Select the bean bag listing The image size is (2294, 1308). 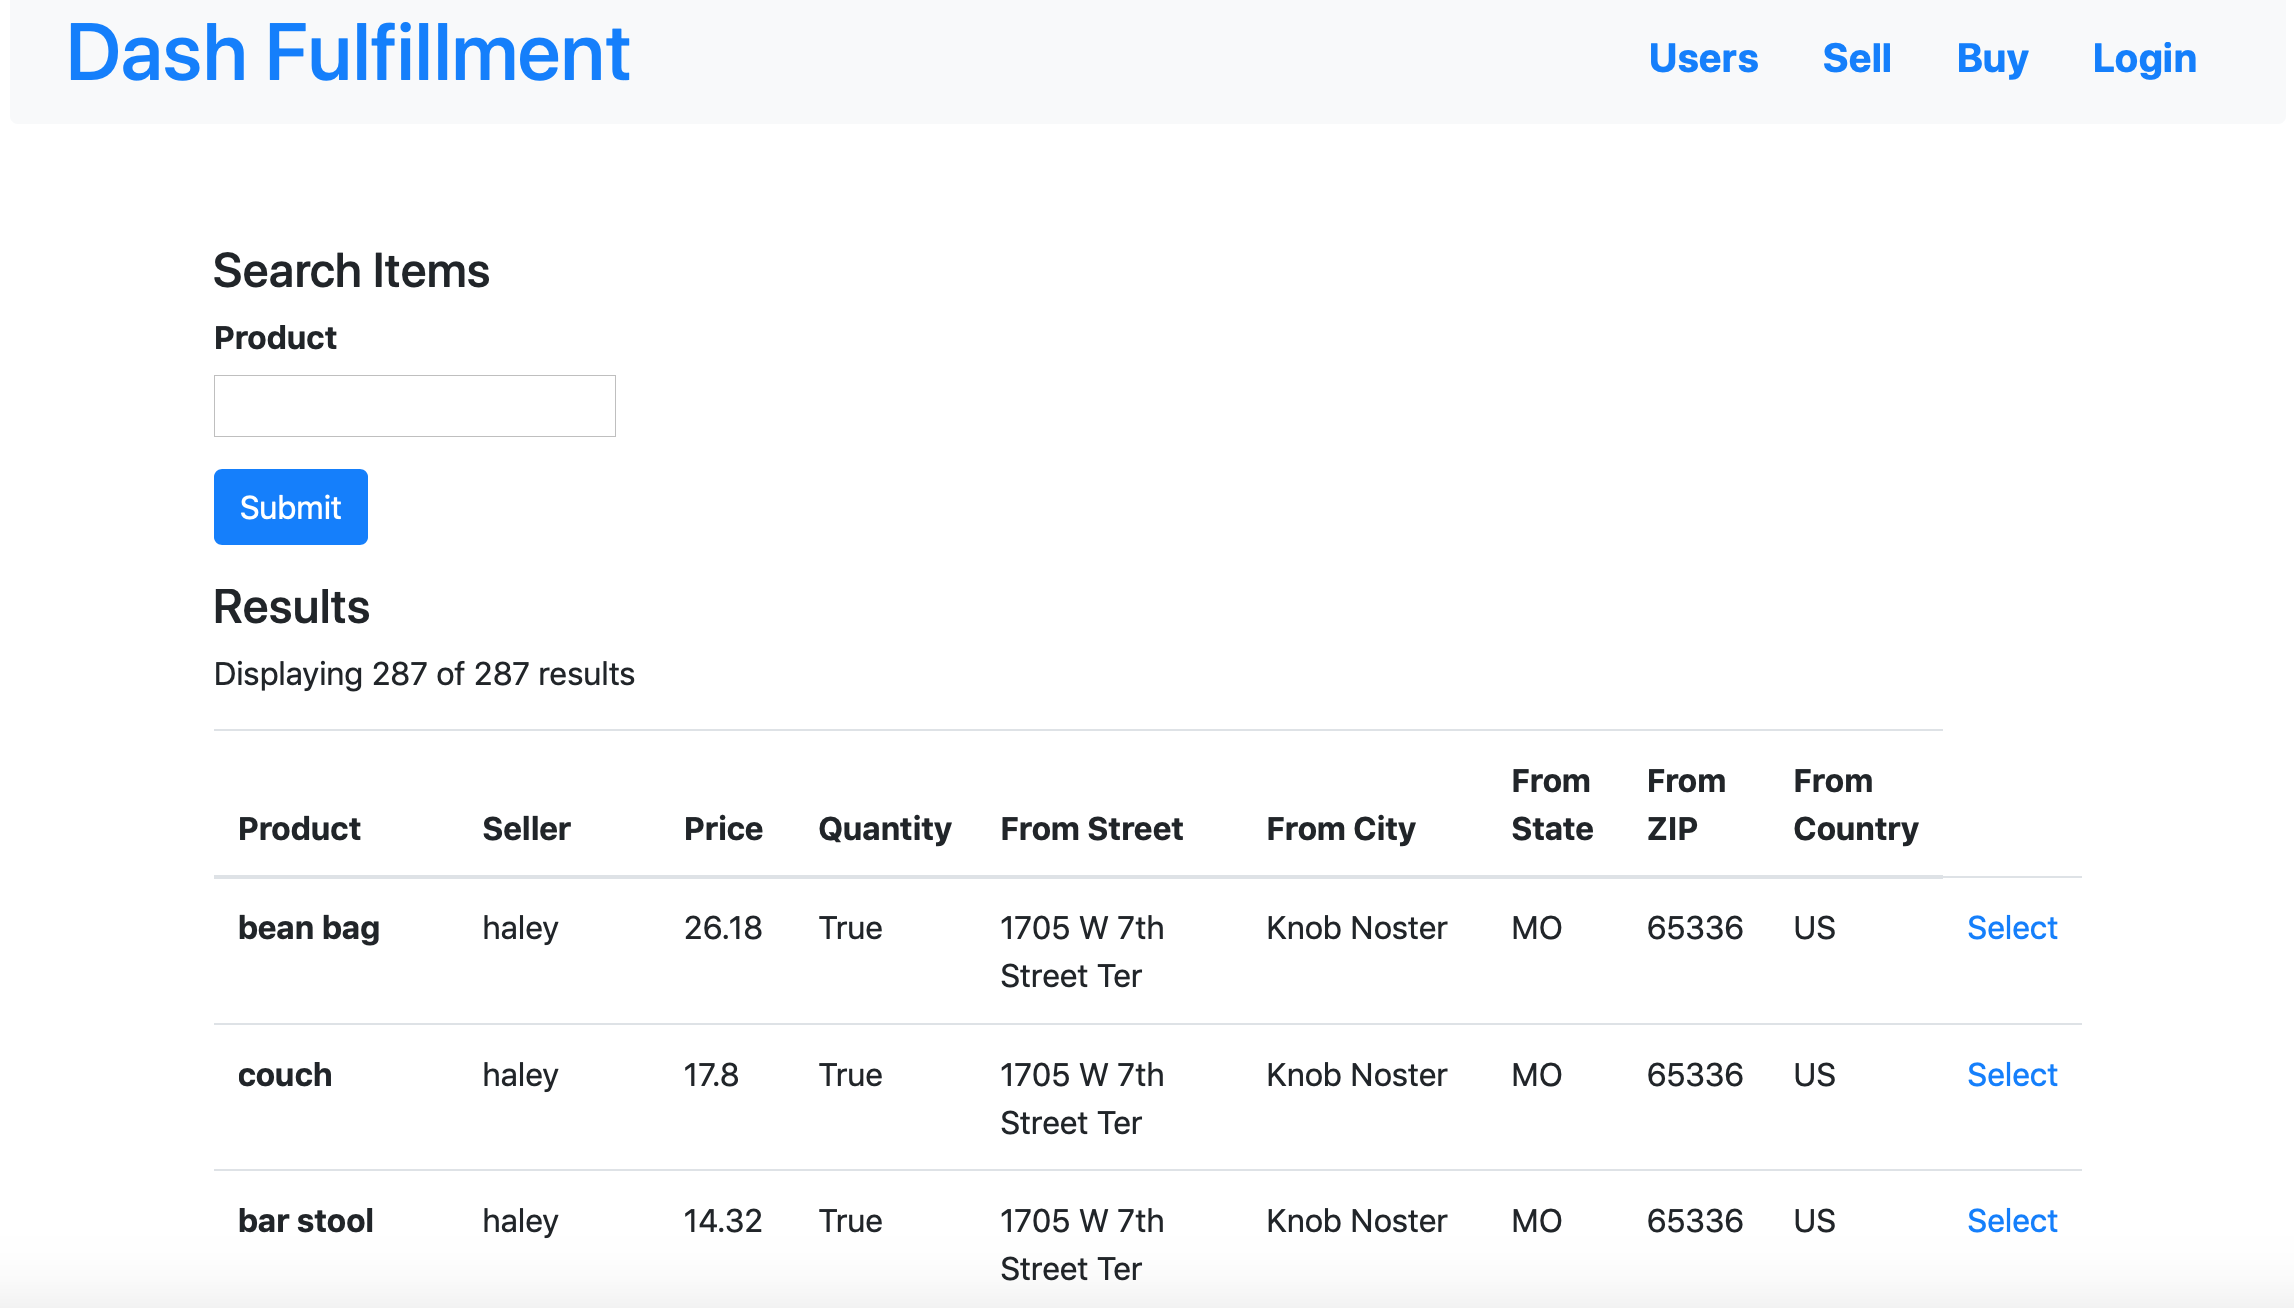[2011, 928]
